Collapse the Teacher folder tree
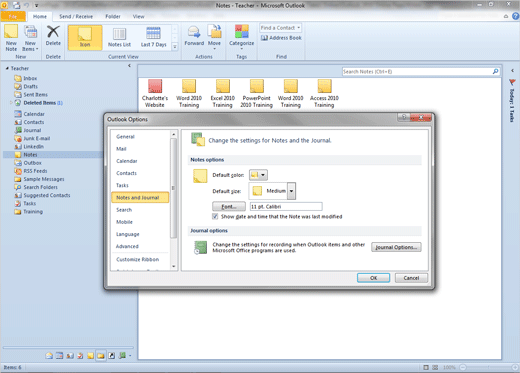Image resolution: width=520 pixels, height=373 pixels. [x=7, y=68]
